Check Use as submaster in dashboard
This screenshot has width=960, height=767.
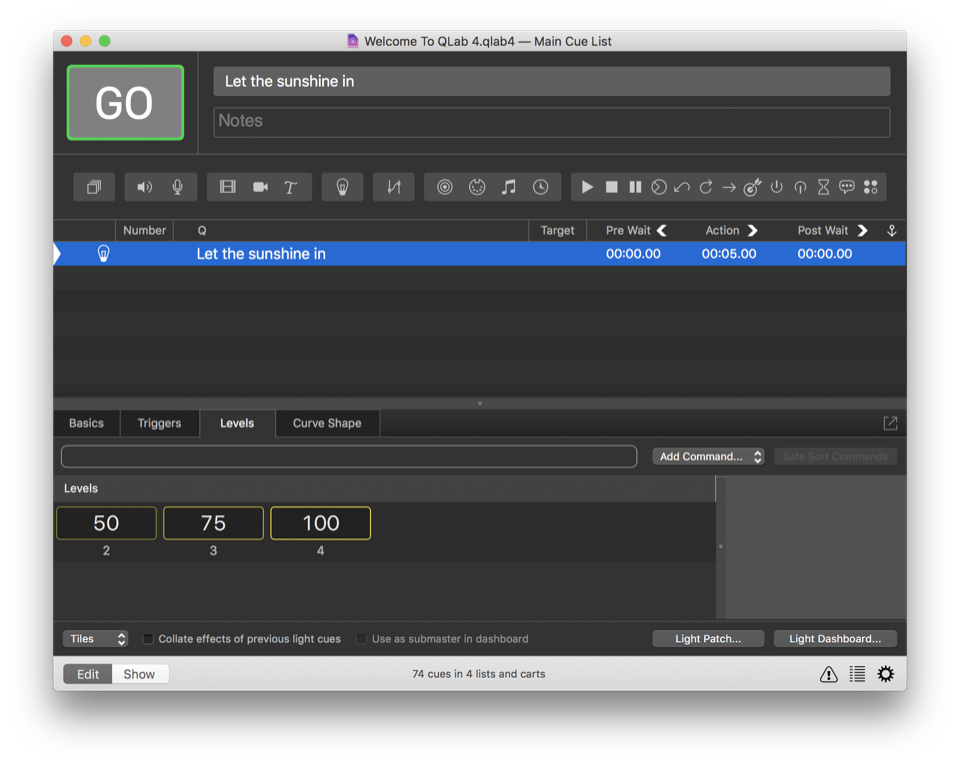coord(361,639)
